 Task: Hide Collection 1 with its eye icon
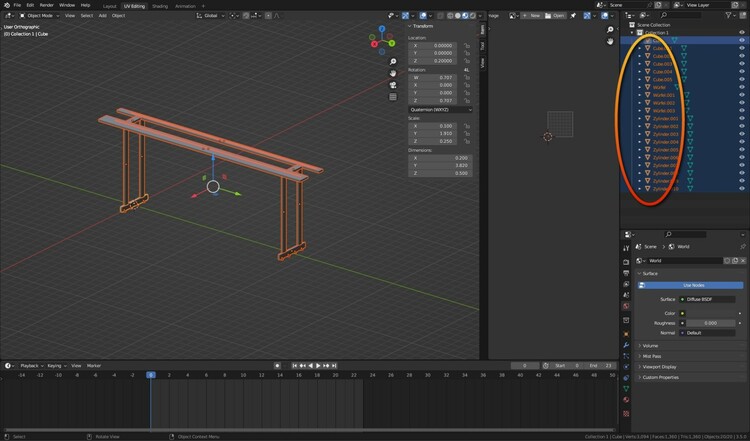click(741, 32)
